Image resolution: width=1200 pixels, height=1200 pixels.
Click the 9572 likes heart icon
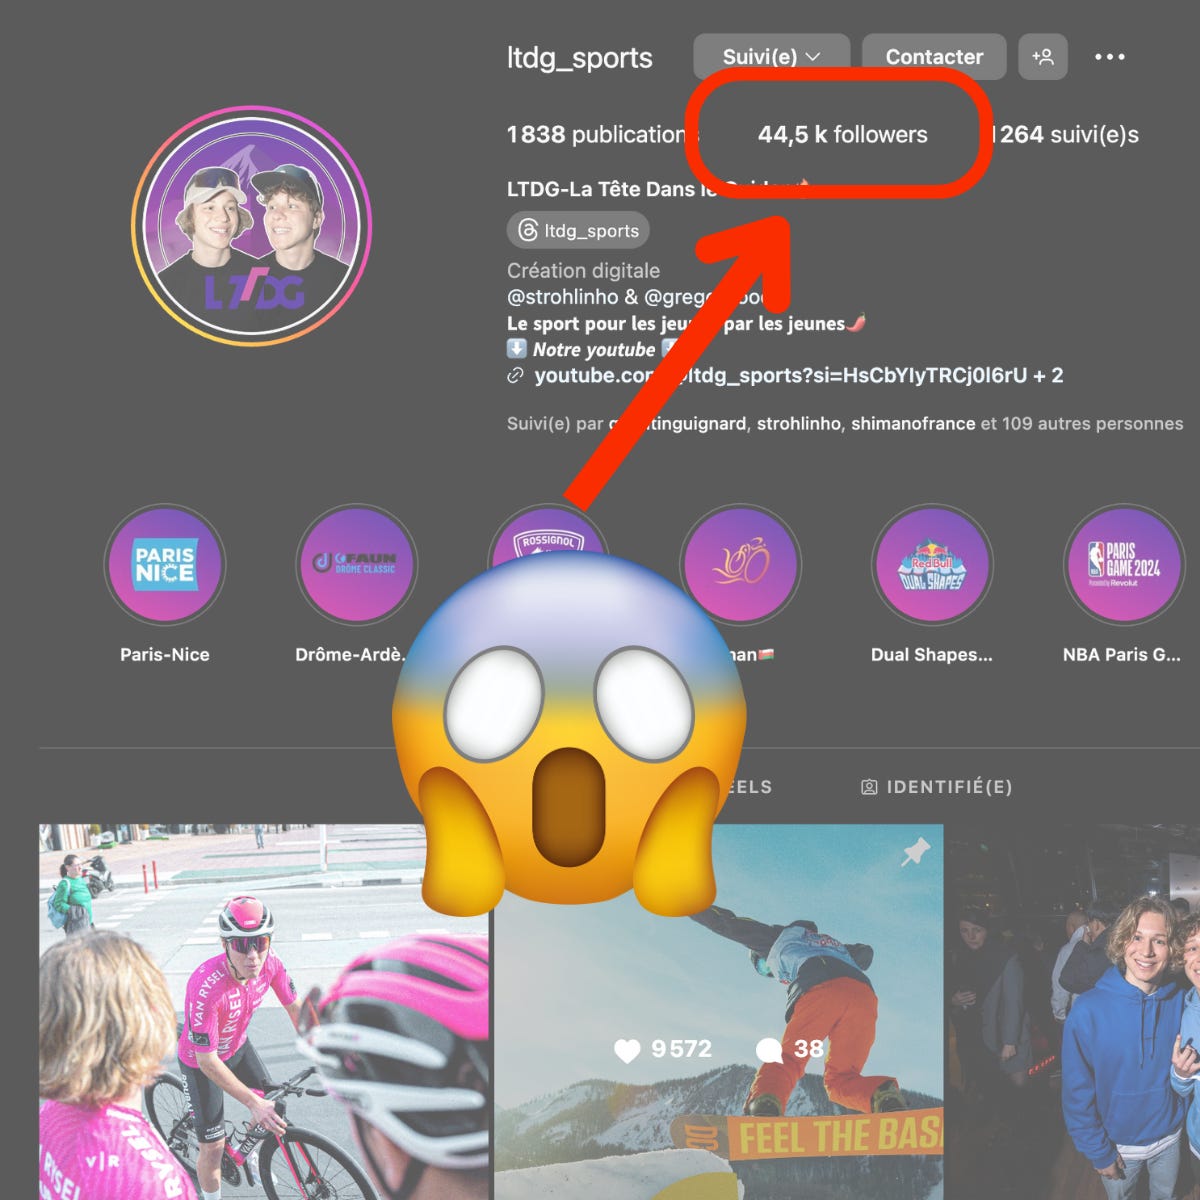[x=627, y=1050]
